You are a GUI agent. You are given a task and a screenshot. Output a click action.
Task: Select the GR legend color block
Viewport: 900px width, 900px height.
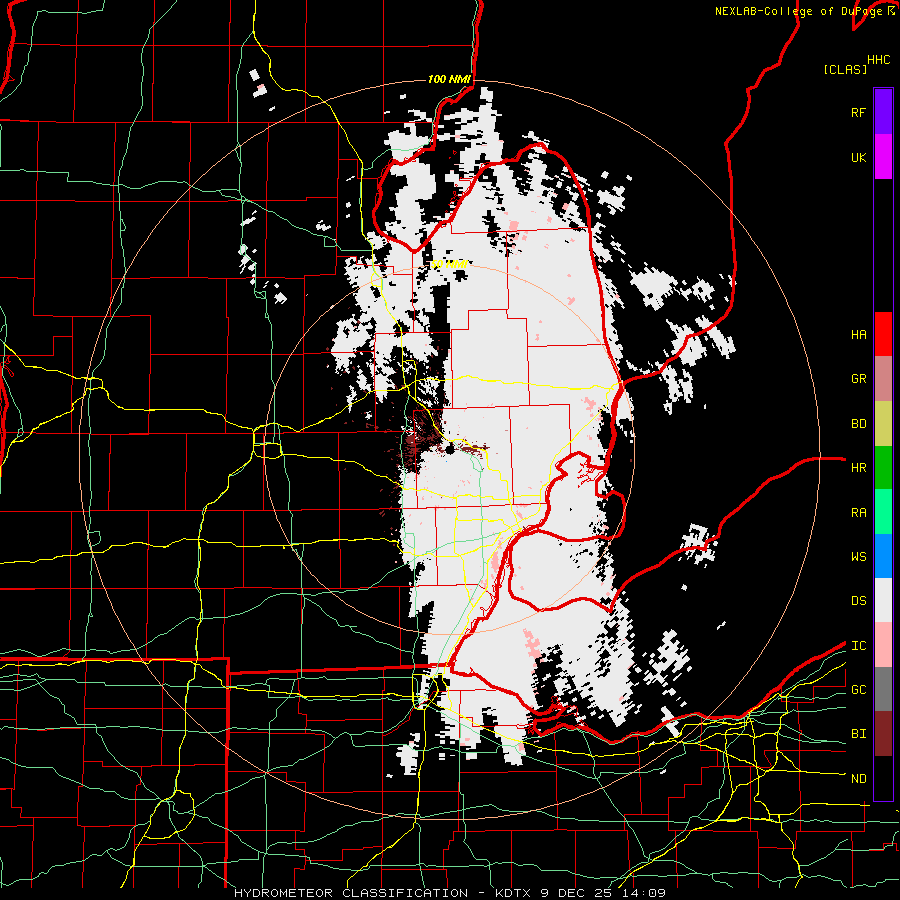pos(883,379)
